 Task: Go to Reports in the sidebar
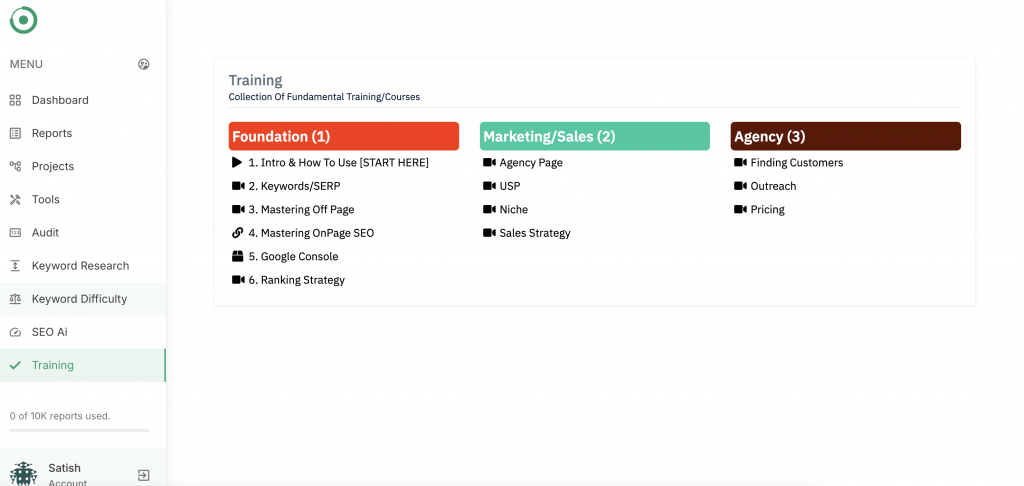(x=83, y=133)
